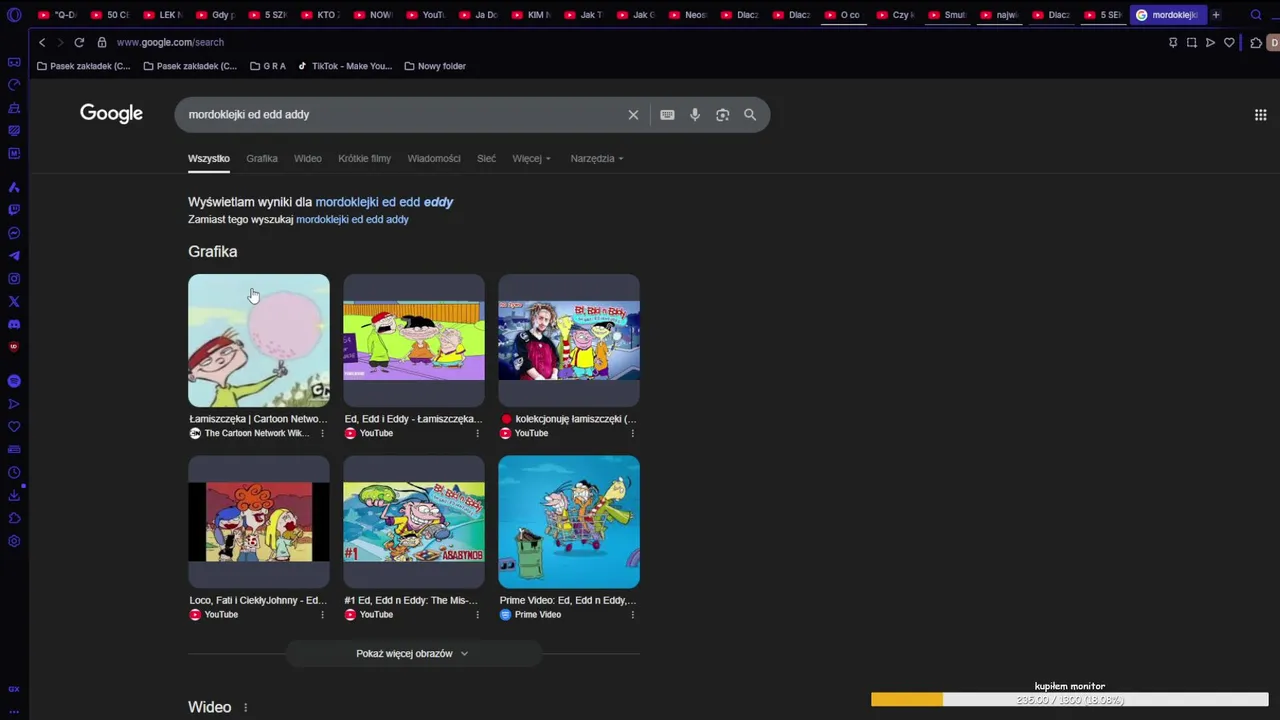Clear the search query with the X icon
Screen dimensions: 1280x720
point(633,115)
